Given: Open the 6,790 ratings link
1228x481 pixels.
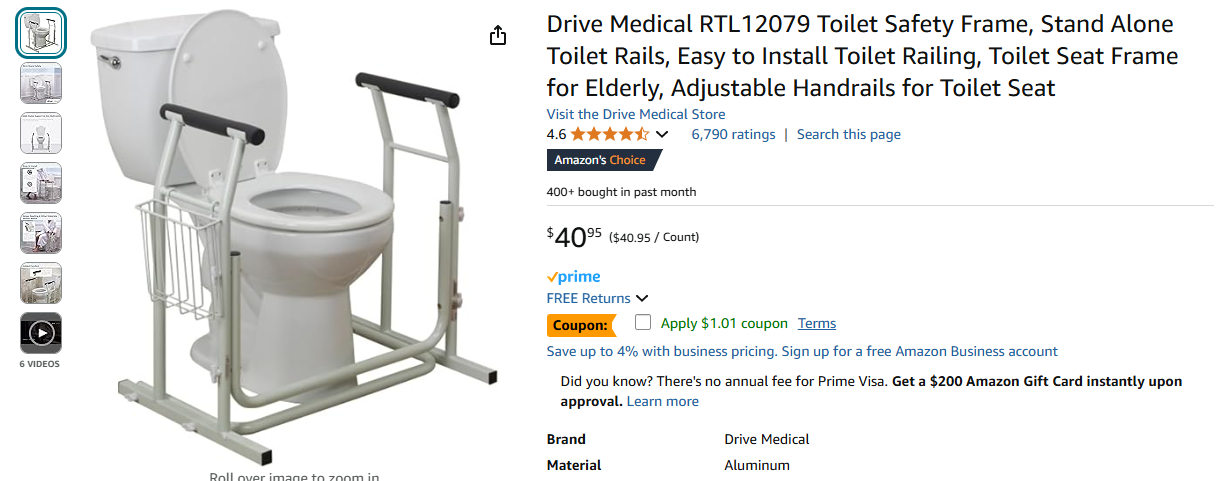Looking at the screenshot, I should coord(733,134).
